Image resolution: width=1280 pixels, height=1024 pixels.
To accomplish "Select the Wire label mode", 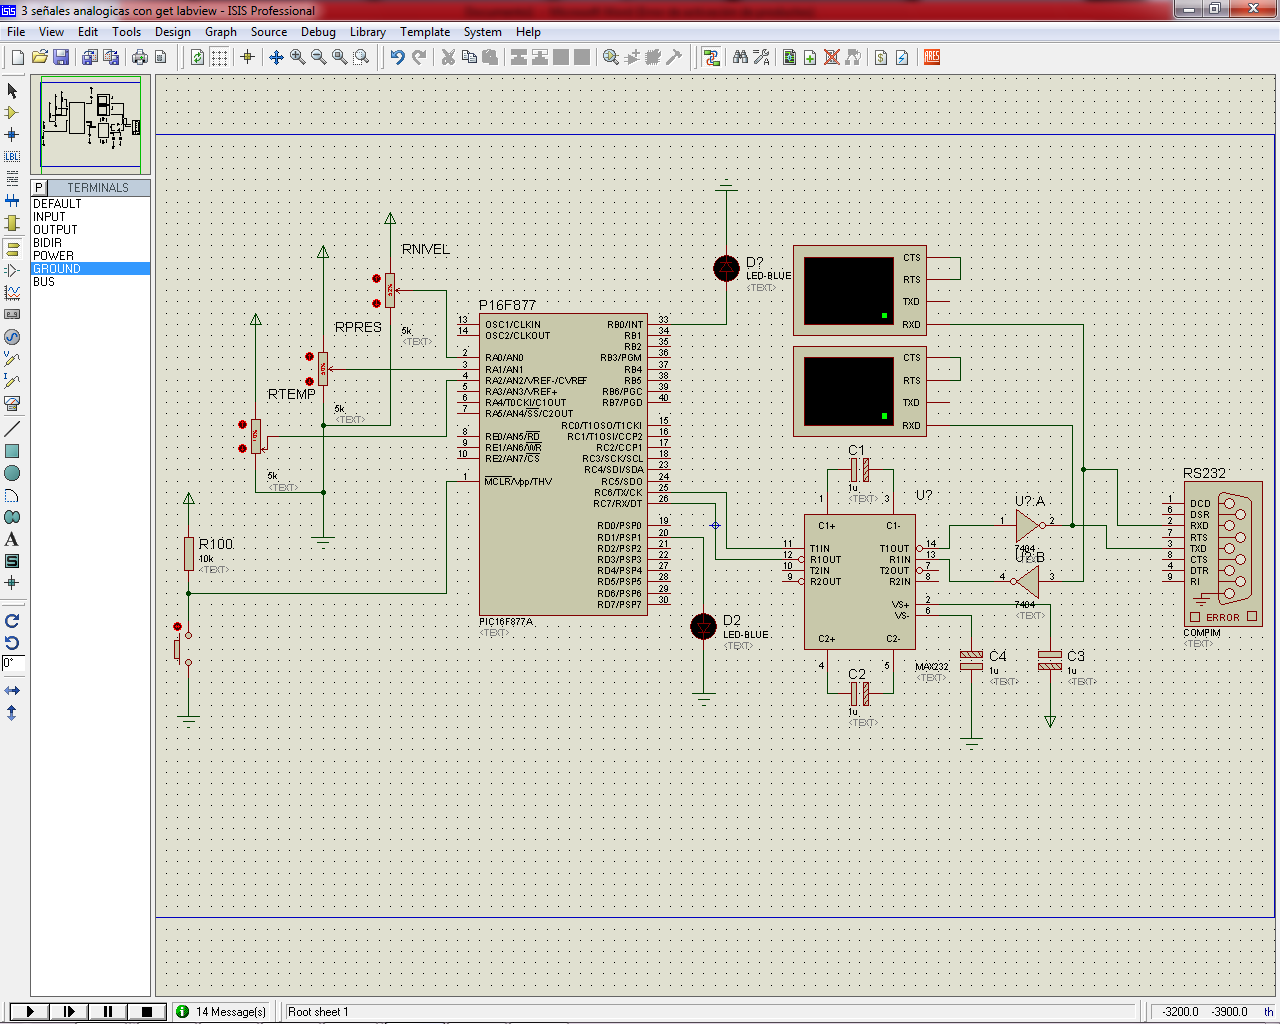I will [12, 156].
